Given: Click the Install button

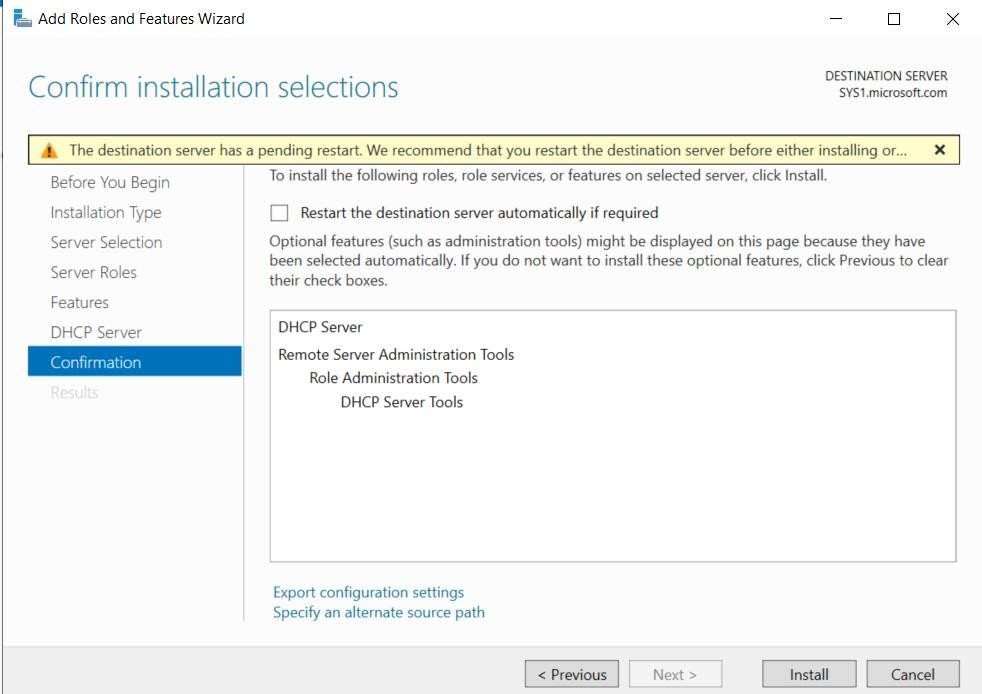Looking at the screenshot, I should [809, 674].
